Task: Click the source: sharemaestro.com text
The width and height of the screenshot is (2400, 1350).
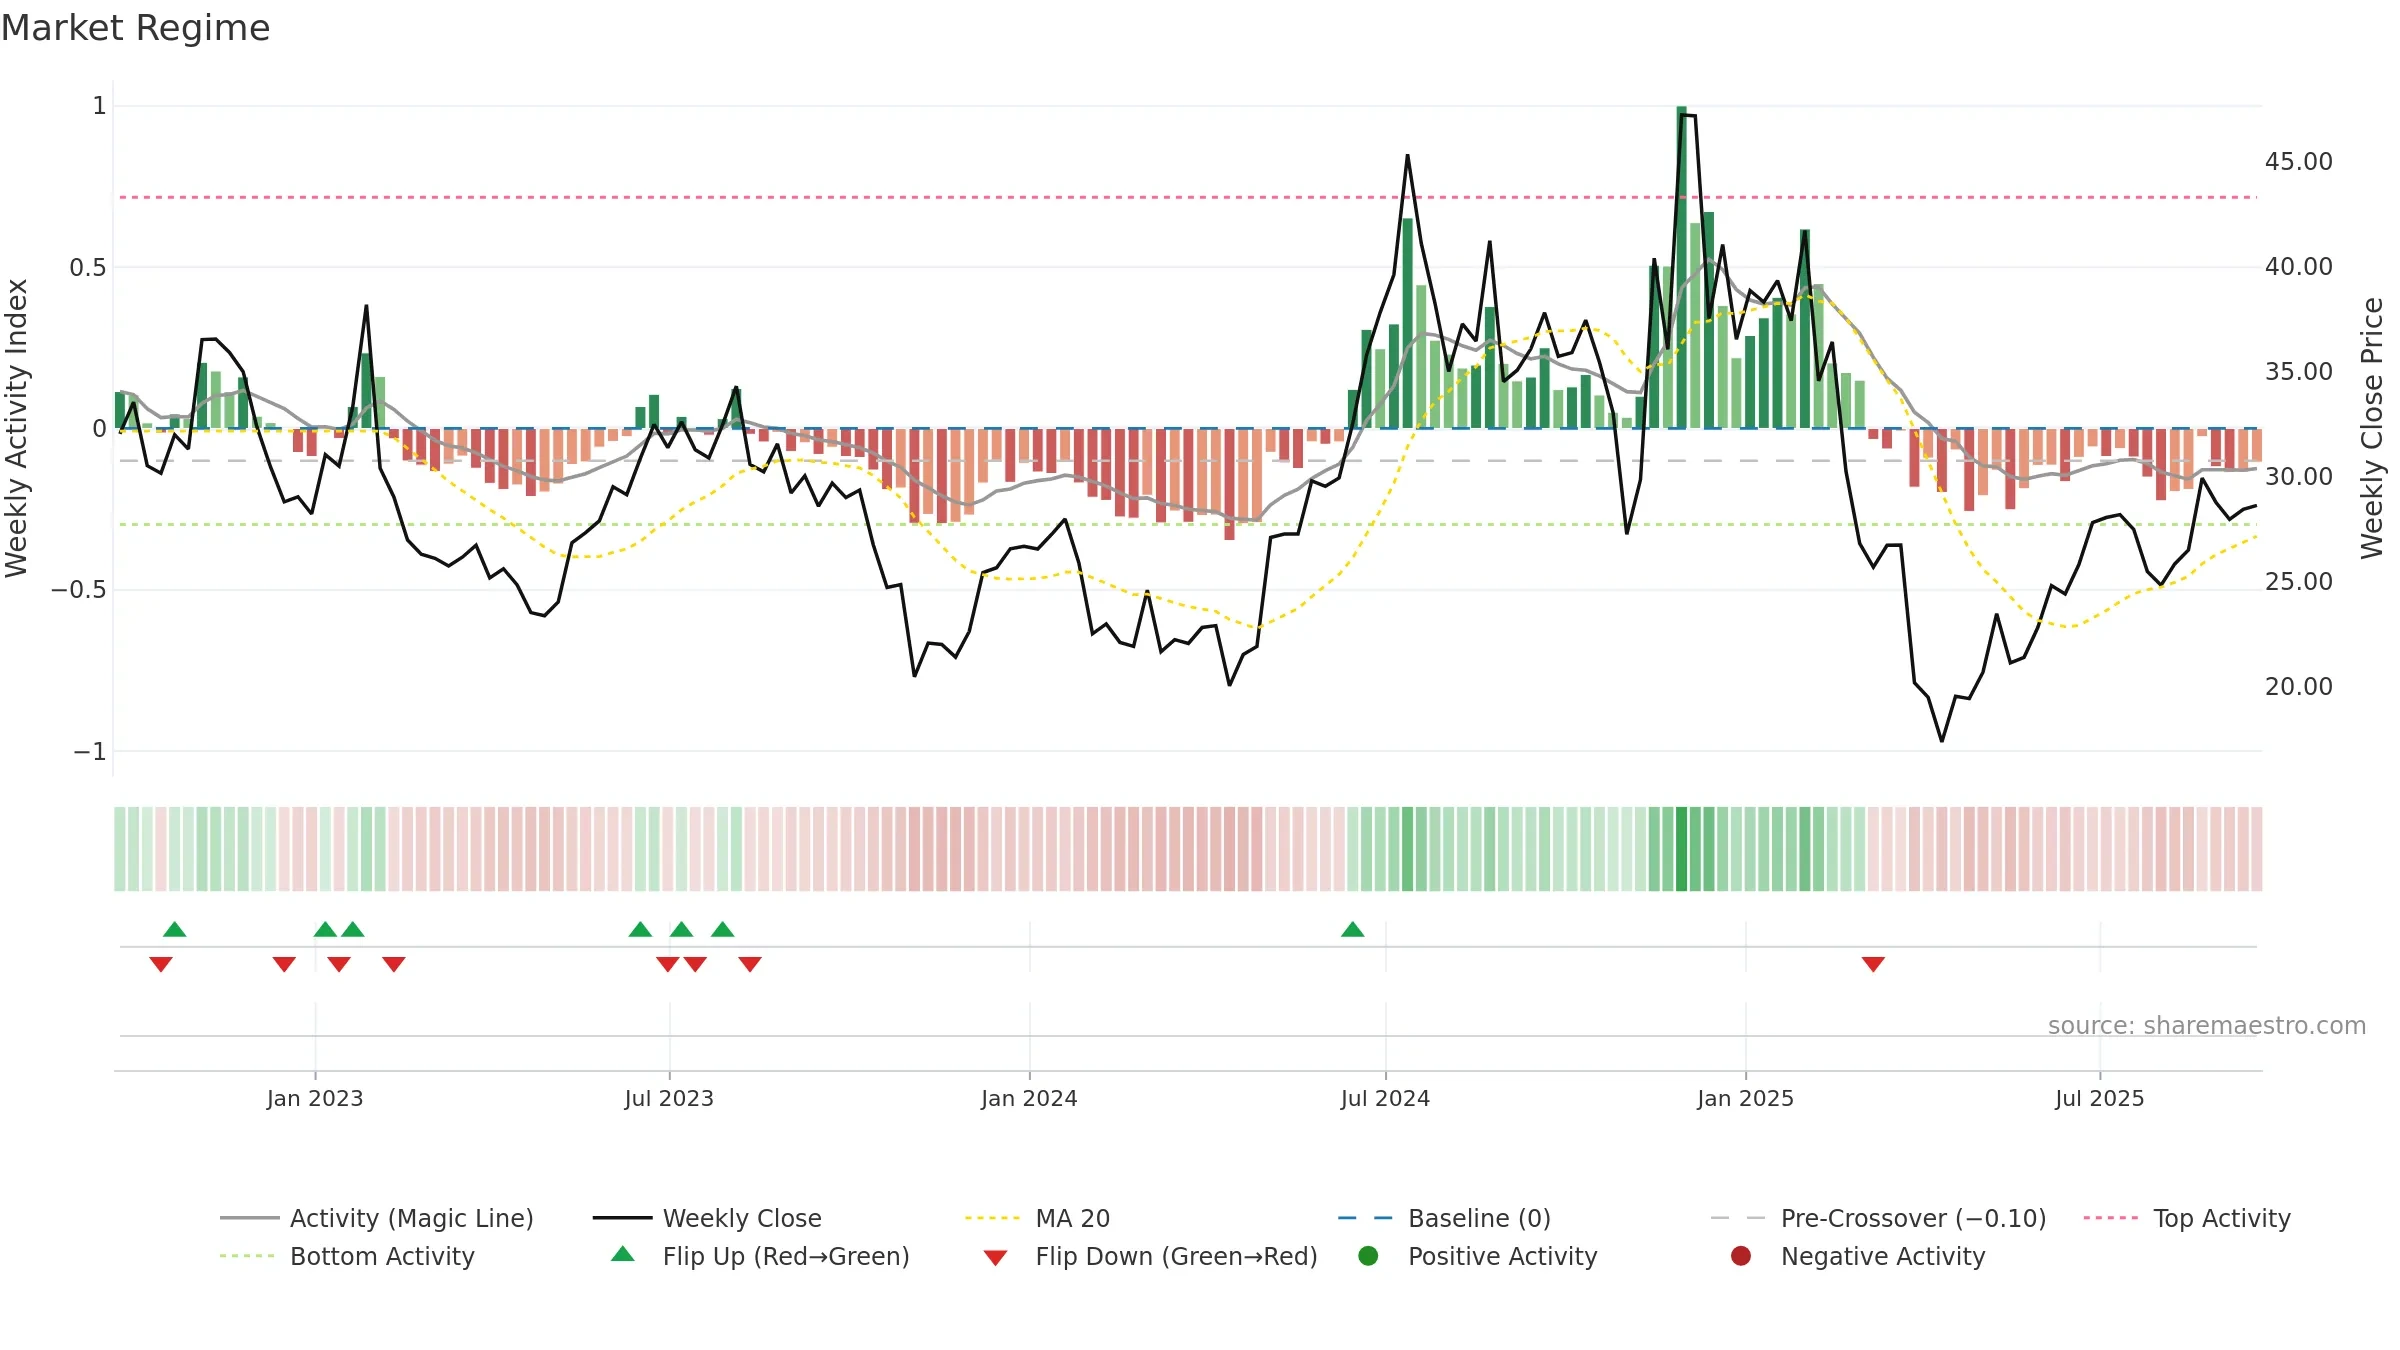Action: [2206, 1026]
